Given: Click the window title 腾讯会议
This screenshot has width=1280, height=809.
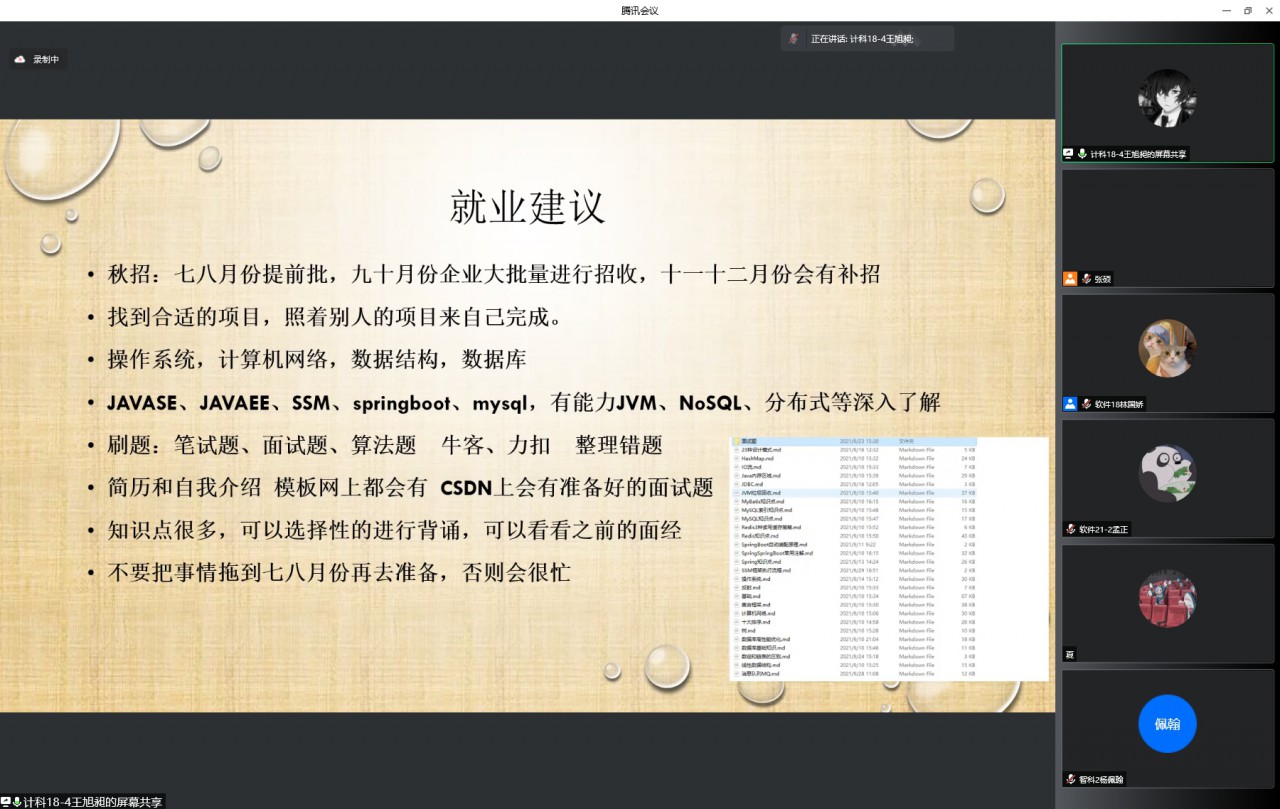Looking at the screenshot, I should click(x=640, y=10).
